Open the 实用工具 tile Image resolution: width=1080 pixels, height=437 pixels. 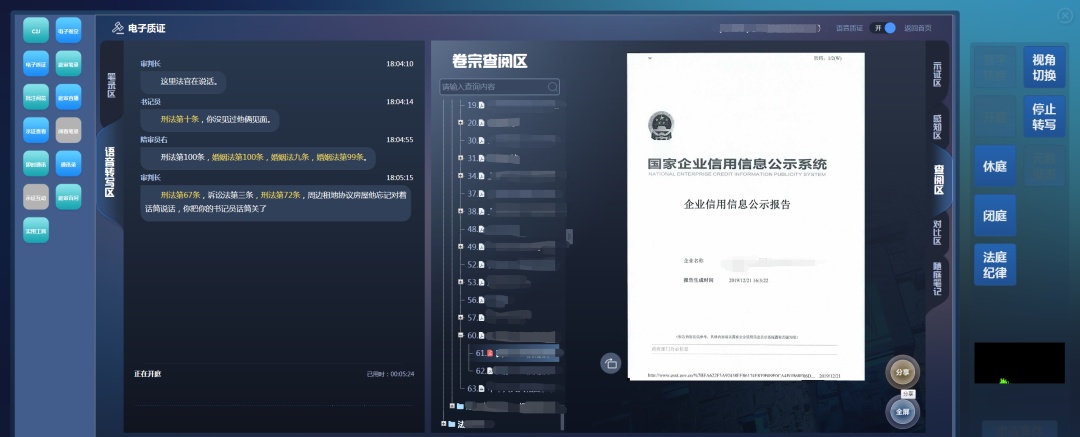[x=36, y=230]
